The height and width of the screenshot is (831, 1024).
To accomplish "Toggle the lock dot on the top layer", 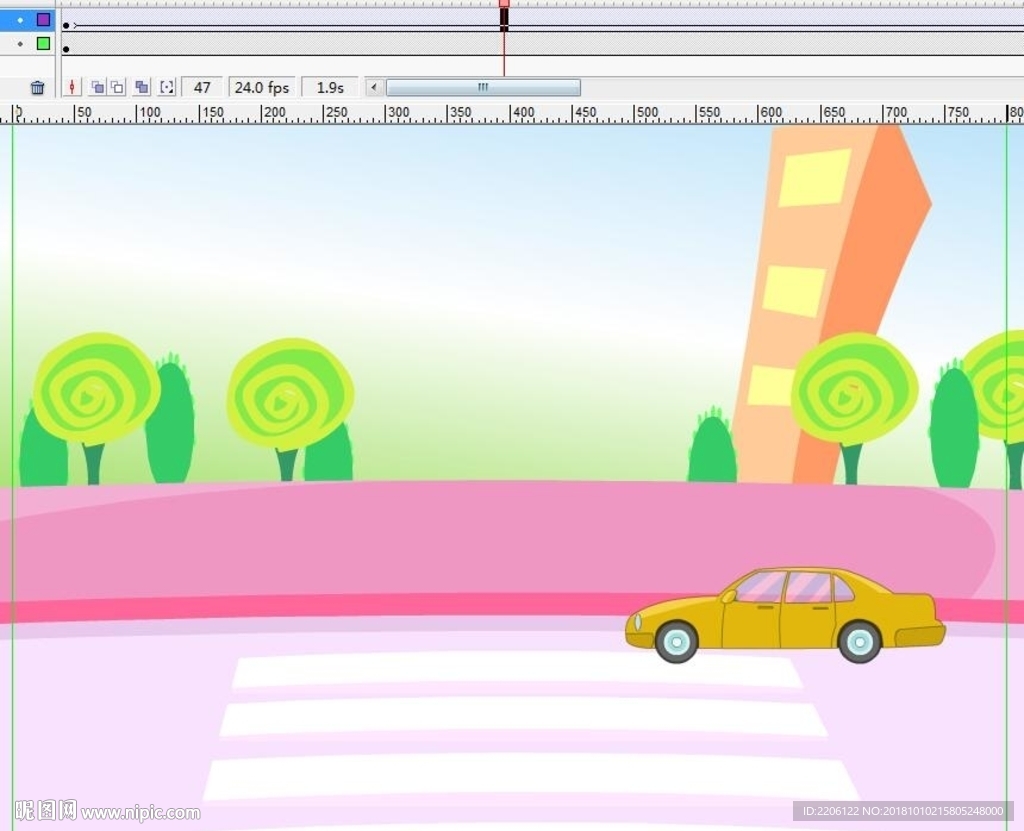I will coord(21,20).
